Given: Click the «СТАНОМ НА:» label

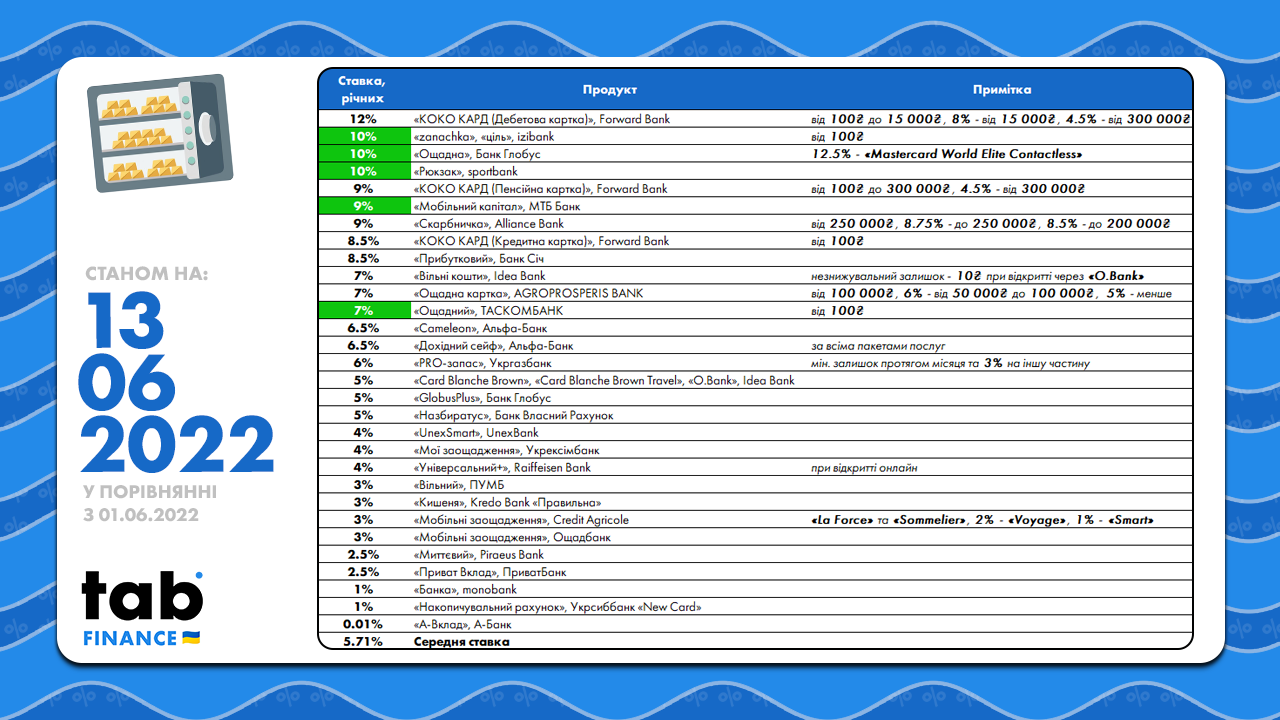Looking at the screenshot, I should point(146,274).
